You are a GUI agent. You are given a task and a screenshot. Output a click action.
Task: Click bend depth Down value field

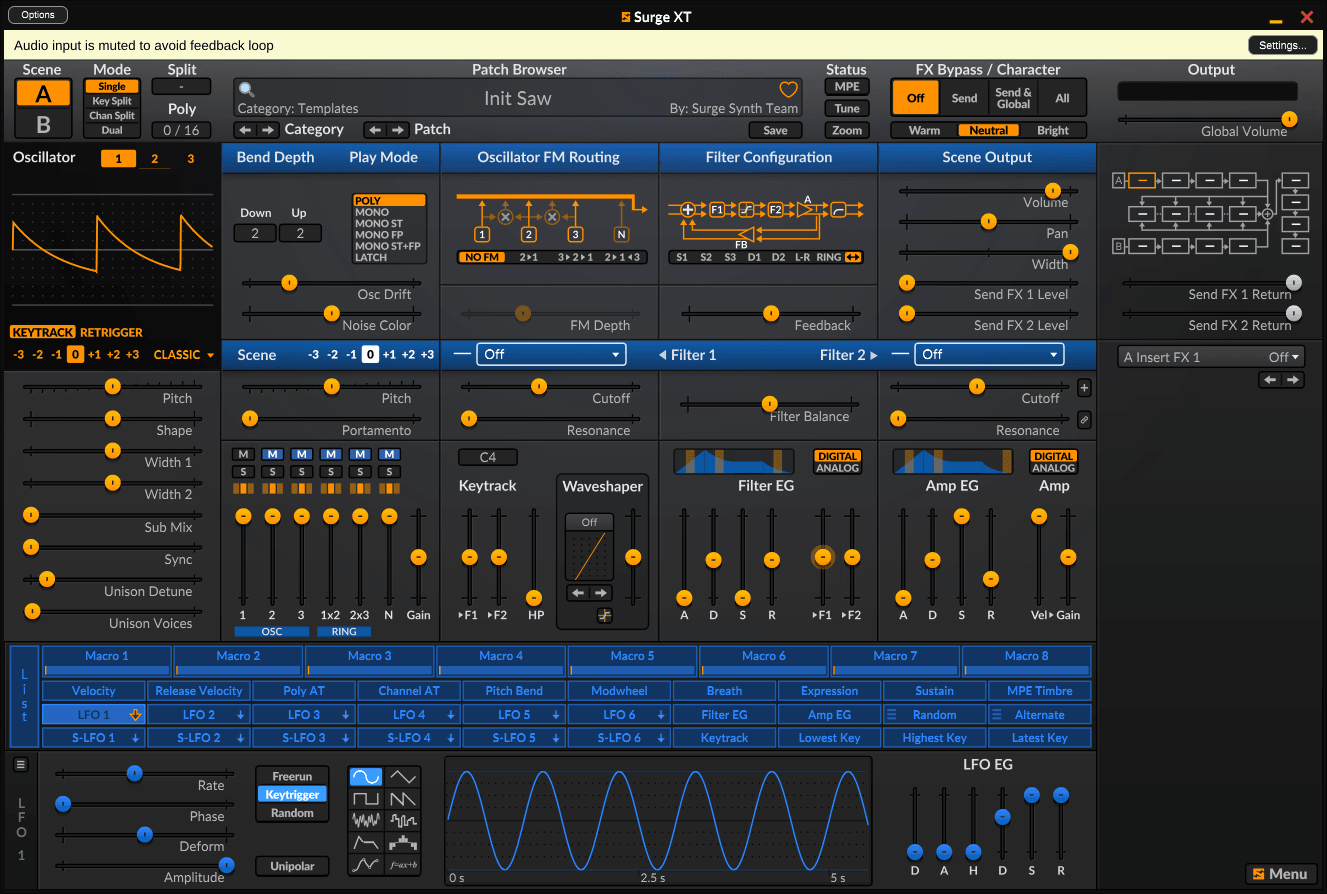click(x=255, y=233)
